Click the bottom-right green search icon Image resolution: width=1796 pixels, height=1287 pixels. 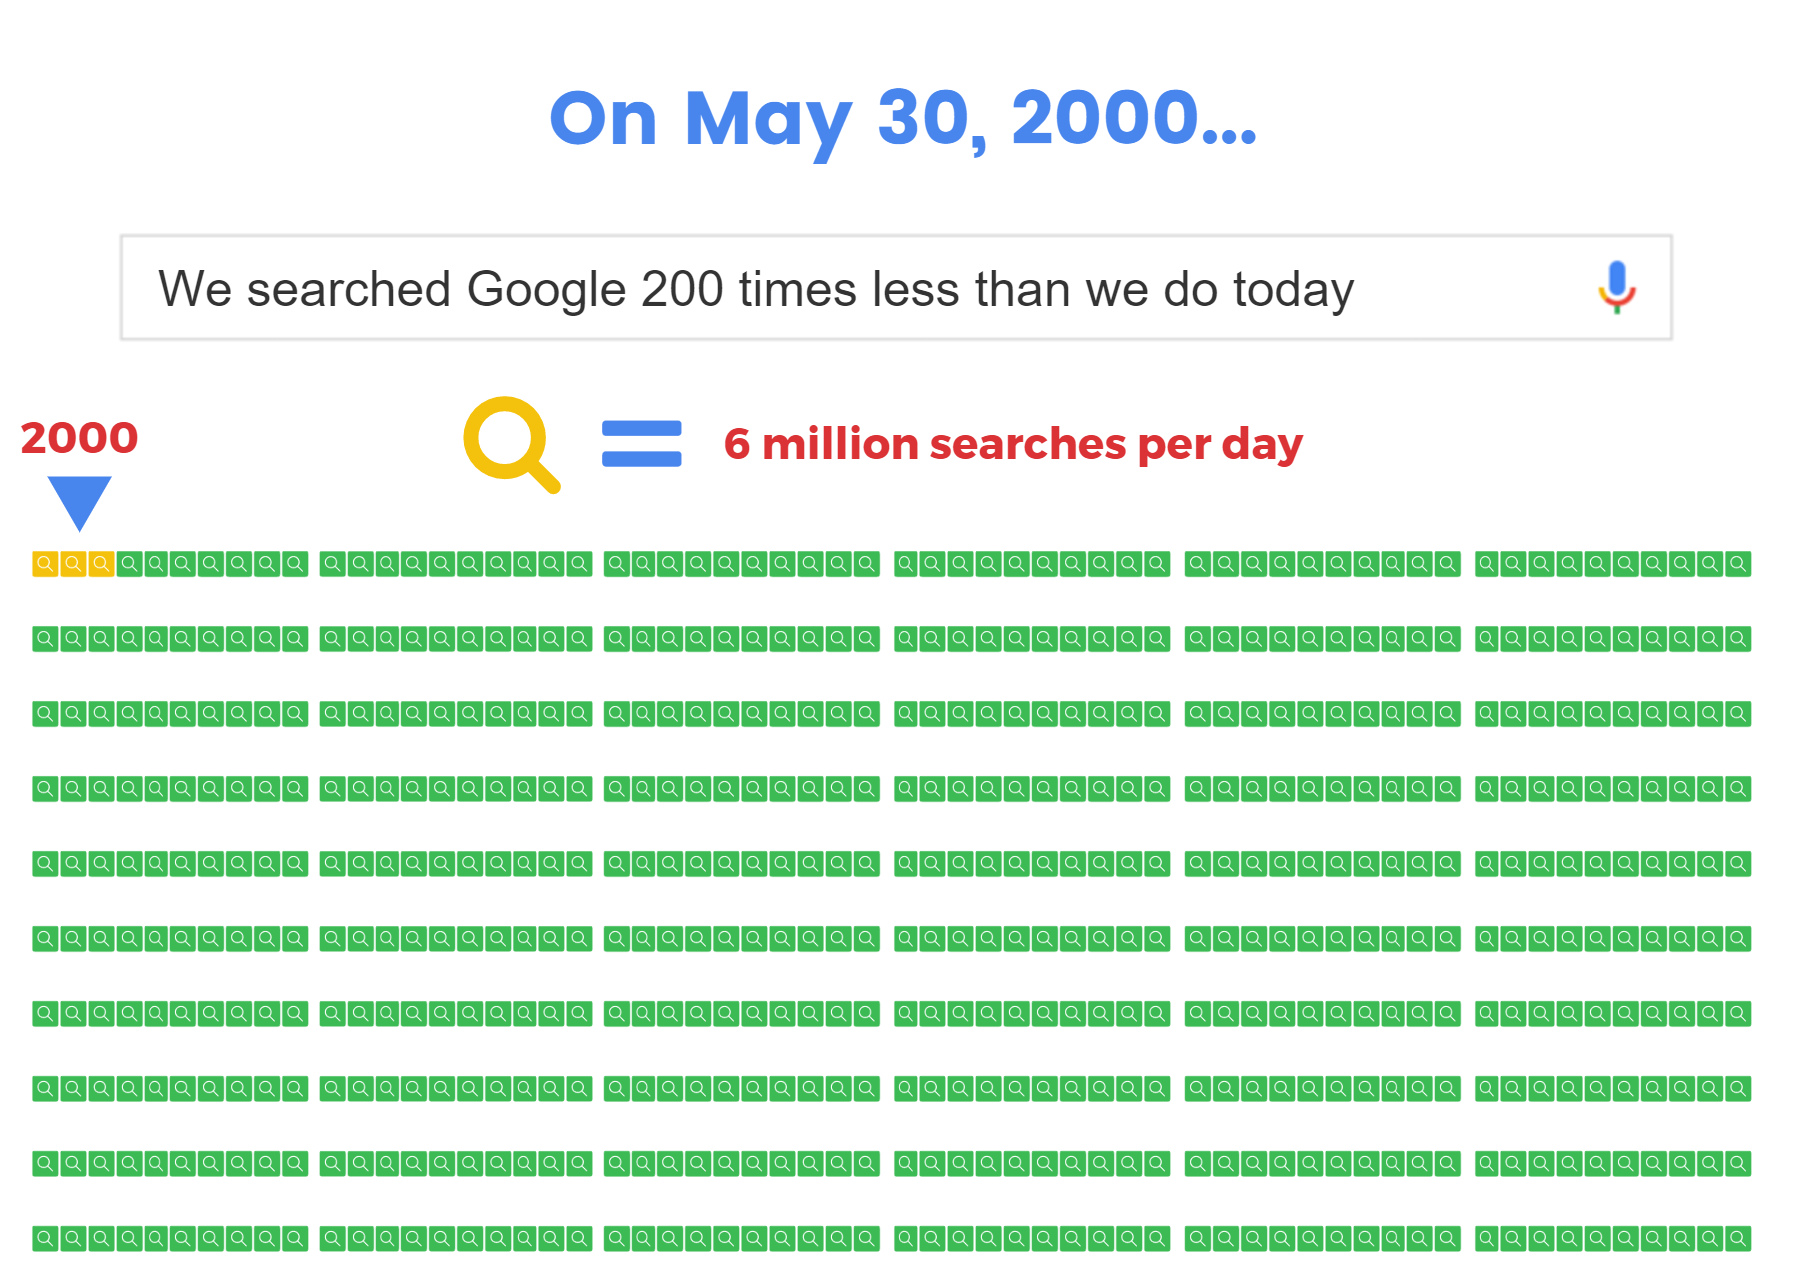[1738, 1238]
